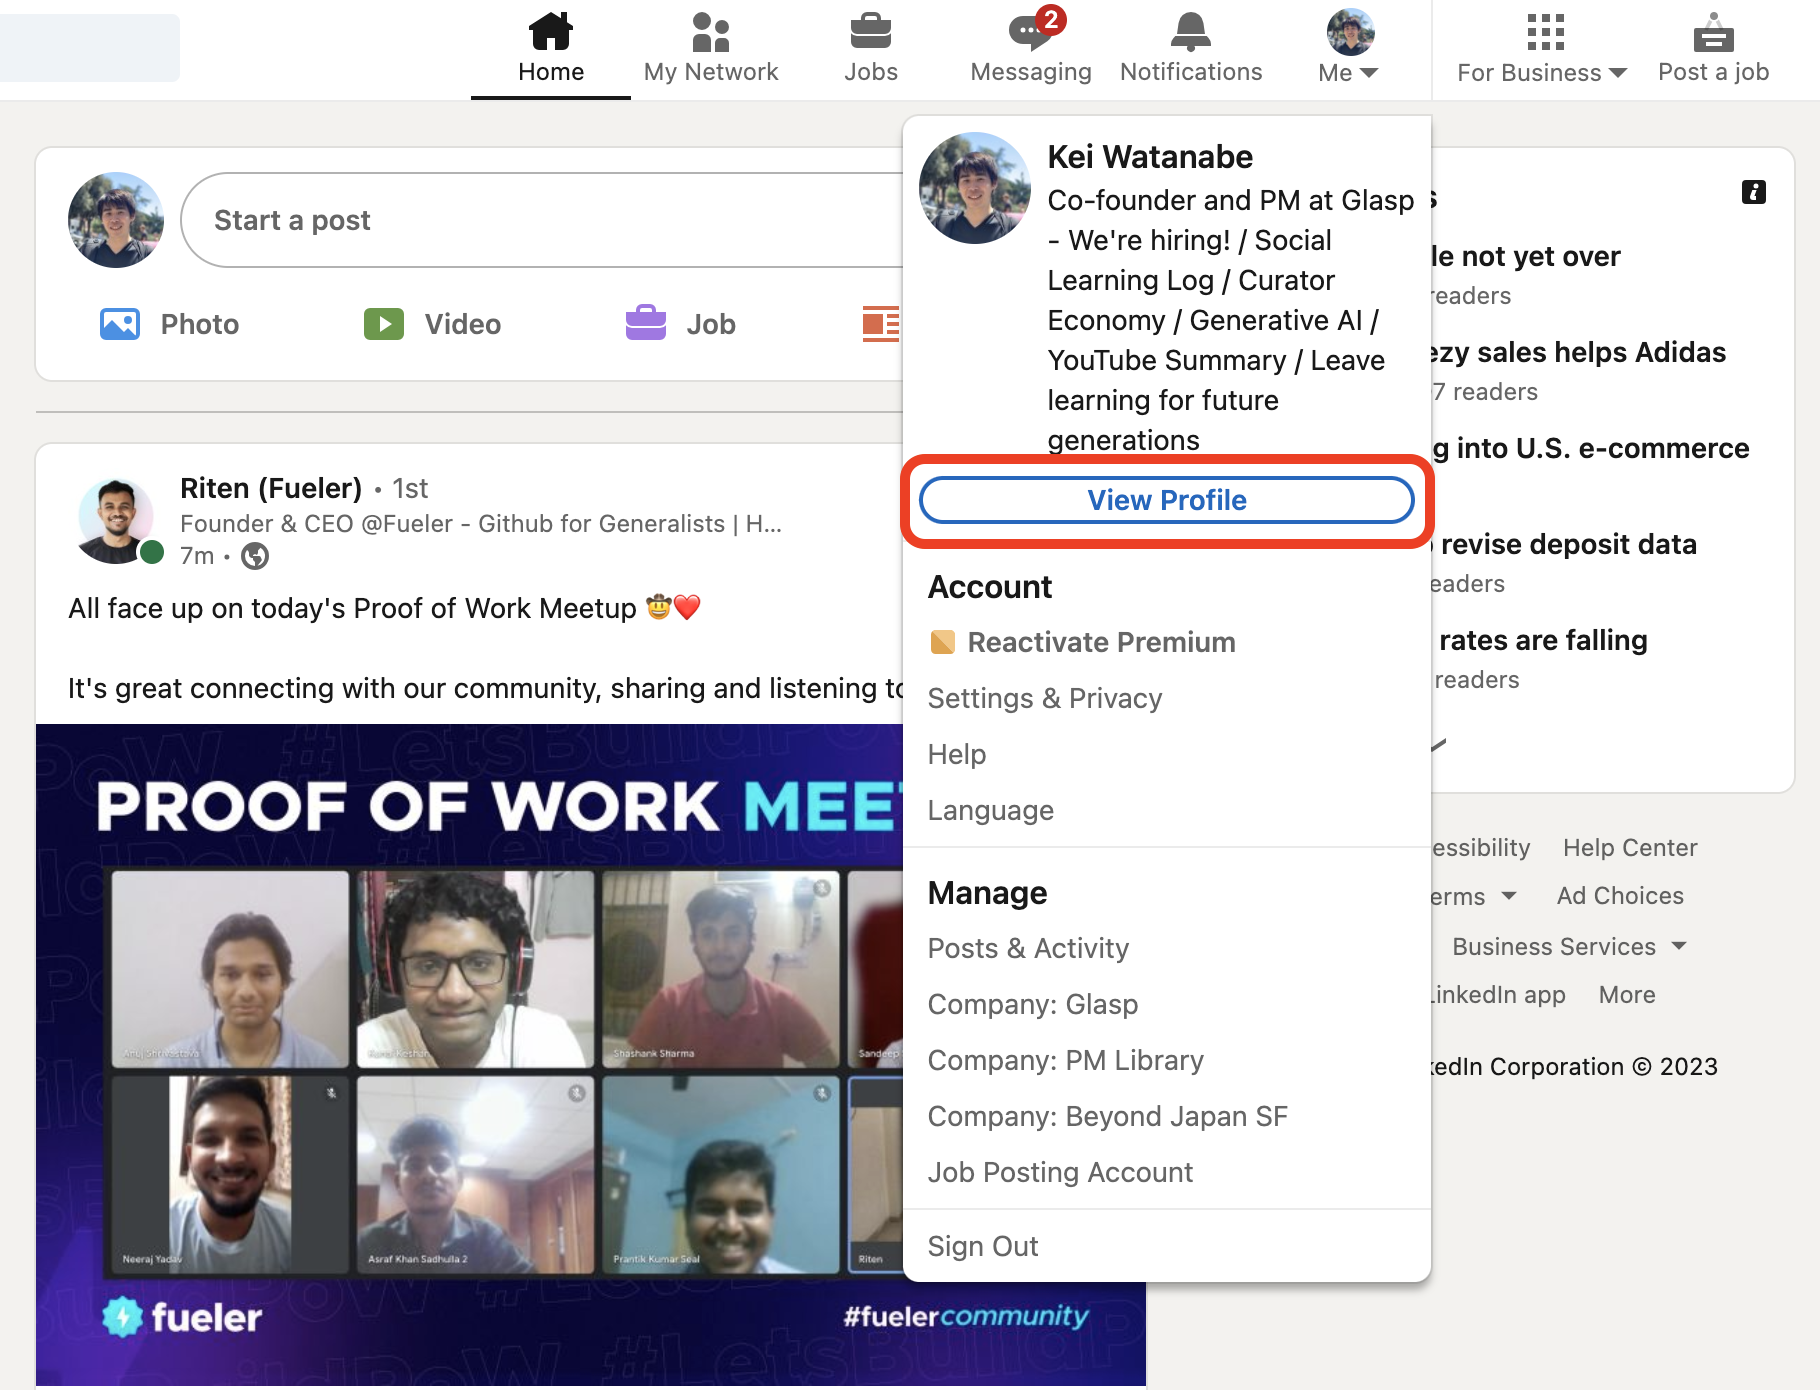Open news story 'not yet over'

(1526, 256)
